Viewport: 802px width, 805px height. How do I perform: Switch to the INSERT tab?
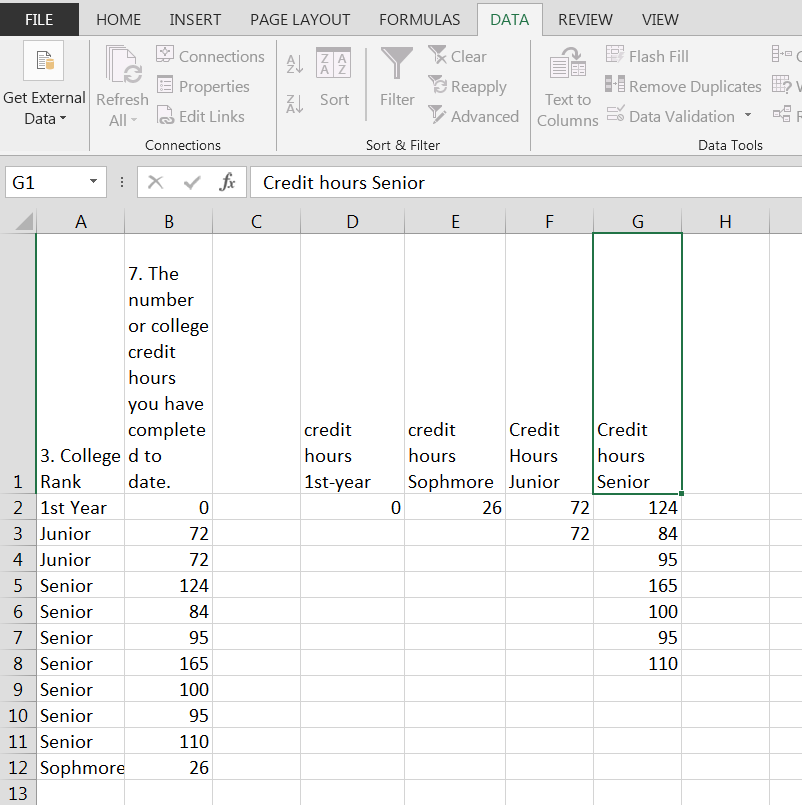coord(195,20)
